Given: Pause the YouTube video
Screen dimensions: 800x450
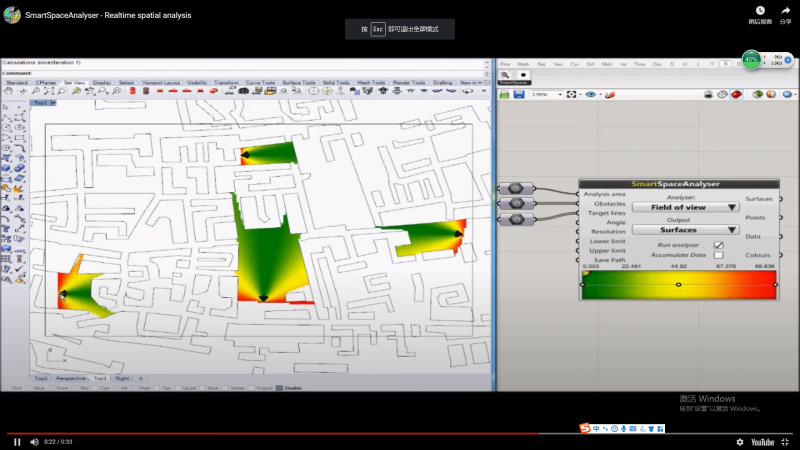Looking at the screenshot, I should click(x=17, y=442).
